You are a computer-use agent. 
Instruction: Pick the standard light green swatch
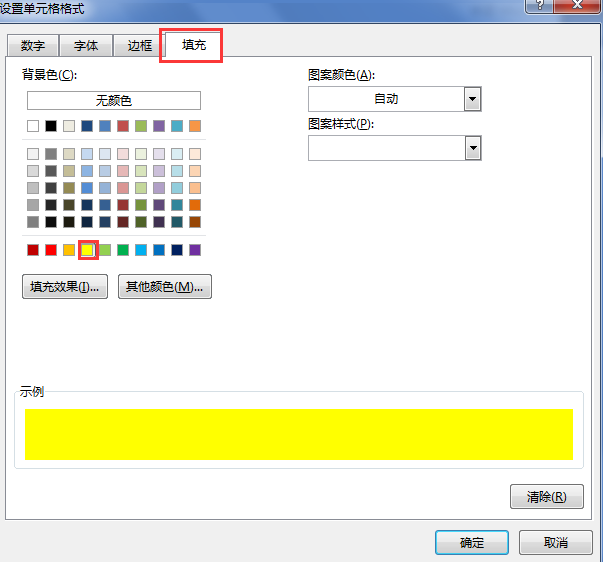pos(105,250)
